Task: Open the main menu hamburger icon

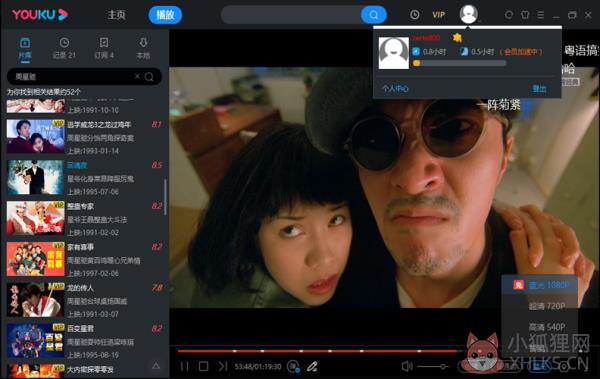Action: pos(541,15)
